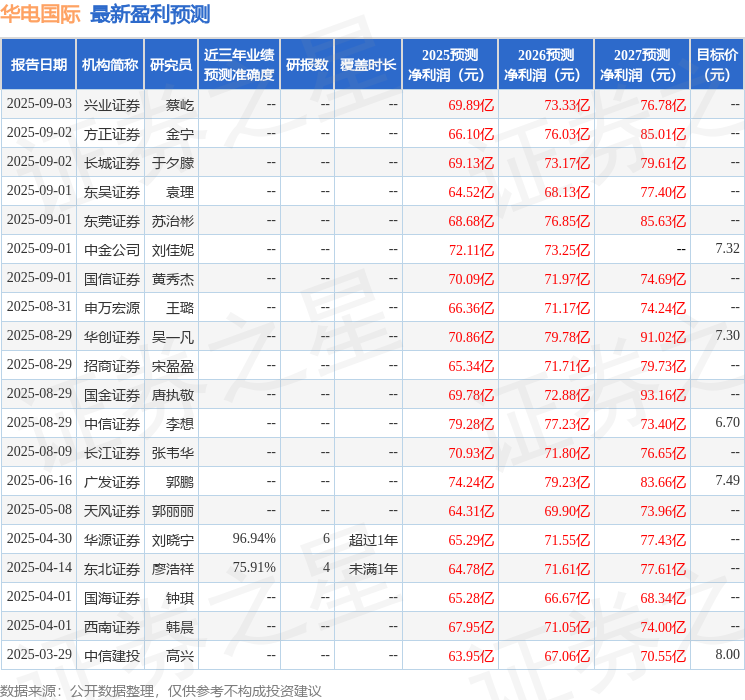
Task: Select the 研究员 column header
Action: [171, 65]
